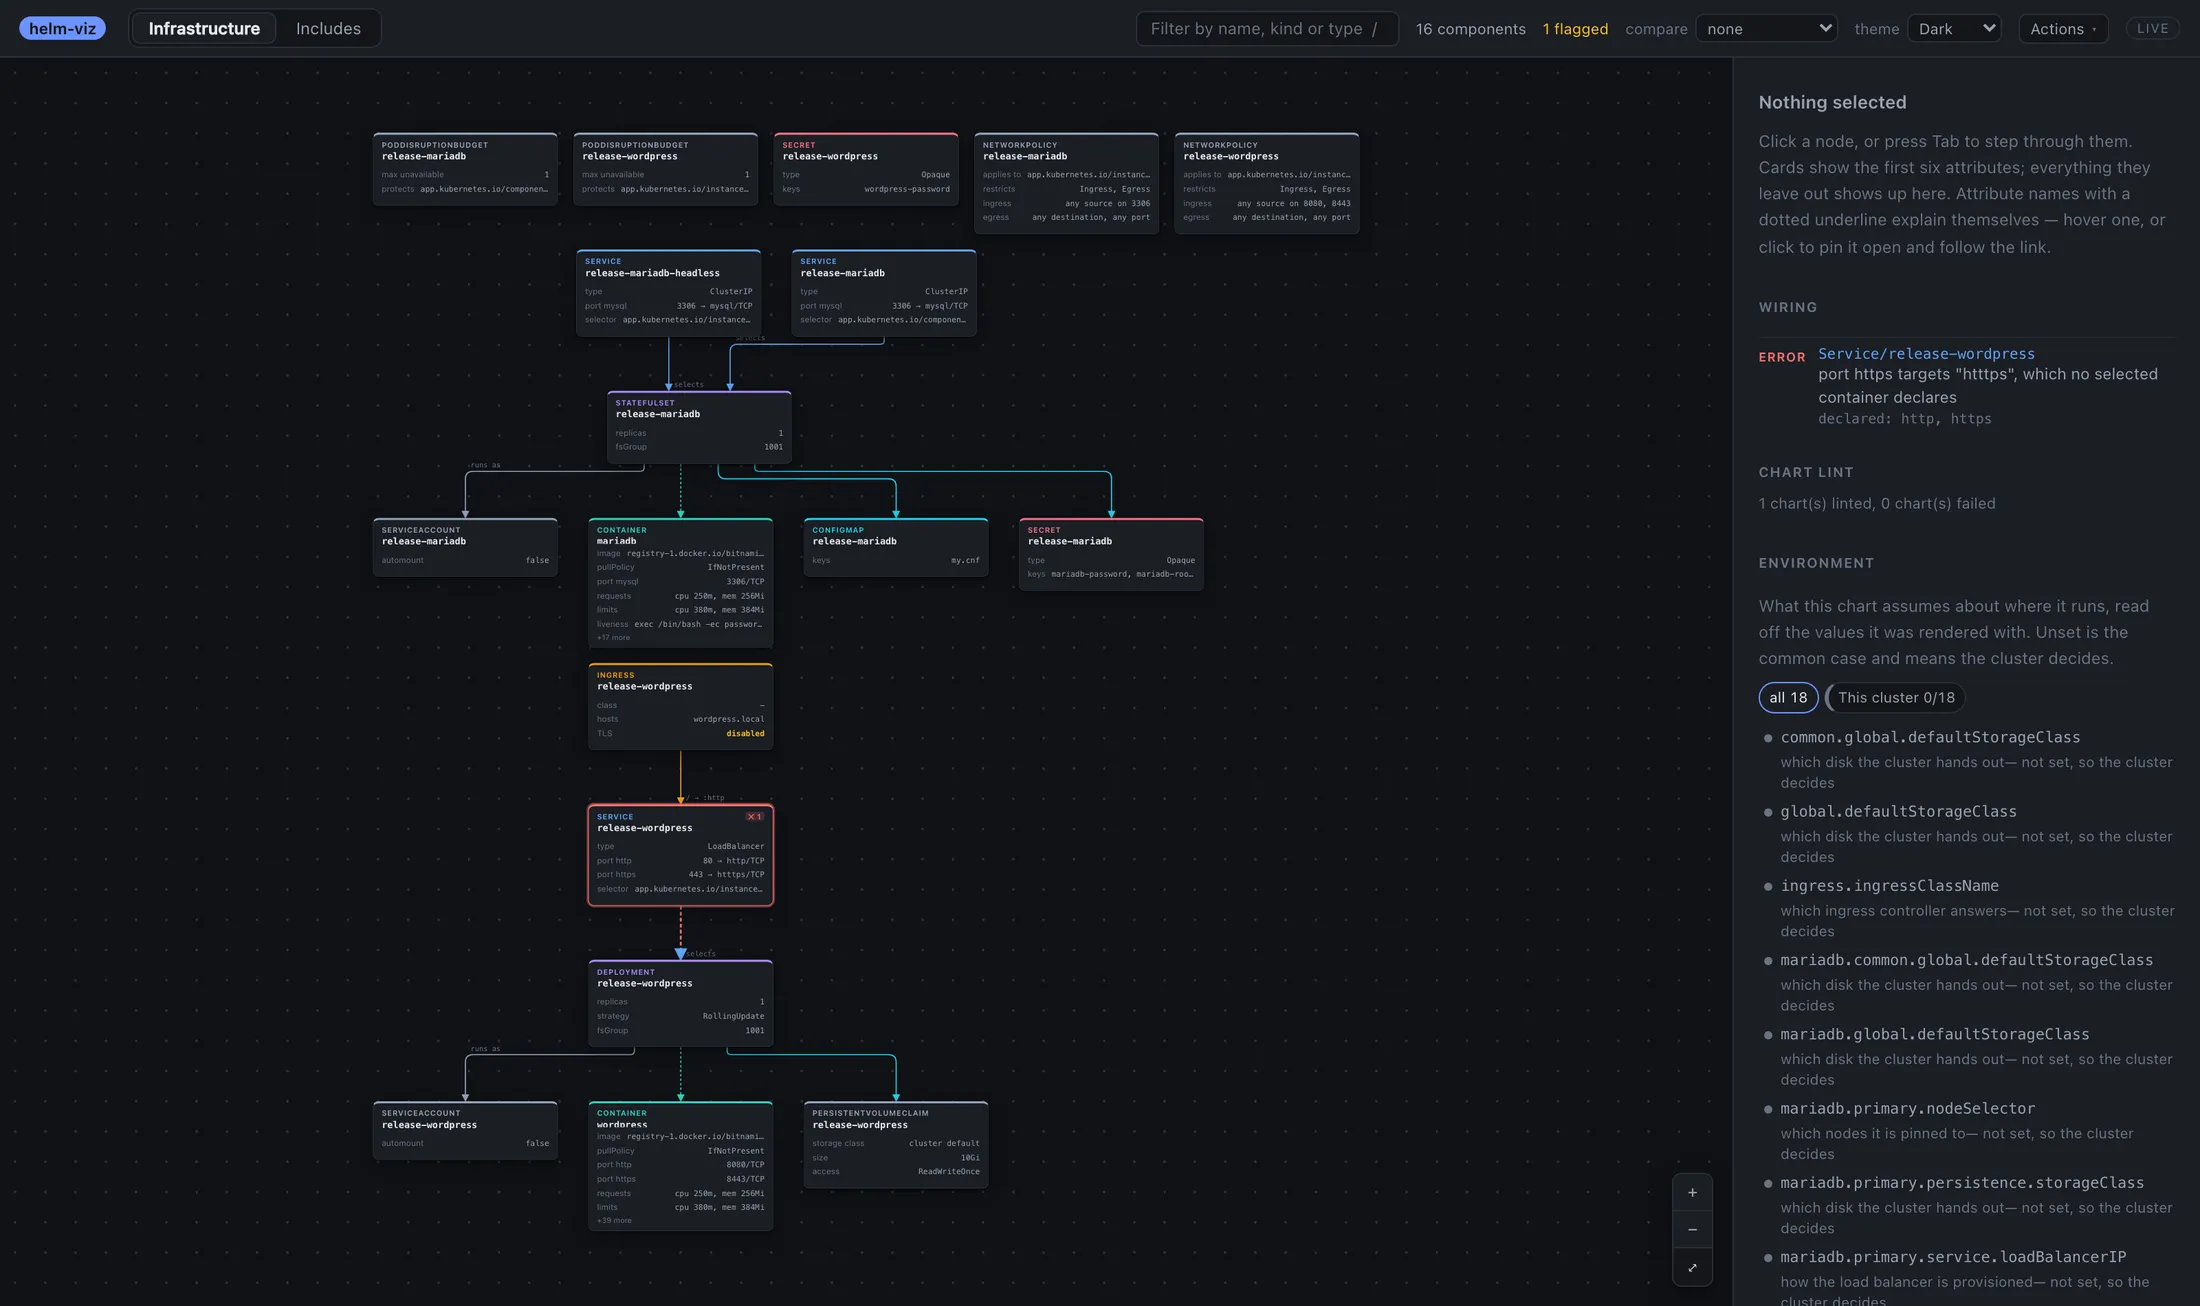This screenshot has width=2200, height=1306.
Task: Click '+17 more' on the mariadb container
Action: [613, 638]
